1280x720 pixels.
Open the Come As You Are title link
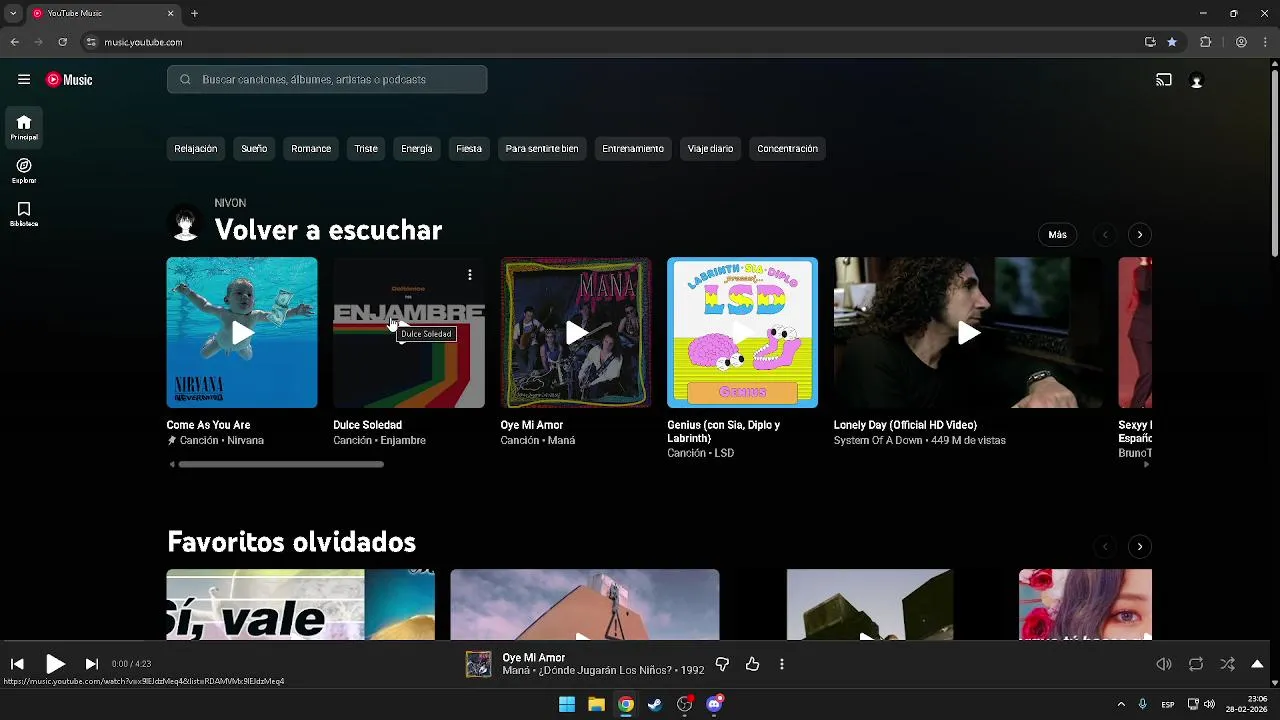pyautogui.click(x=208, y=425)
